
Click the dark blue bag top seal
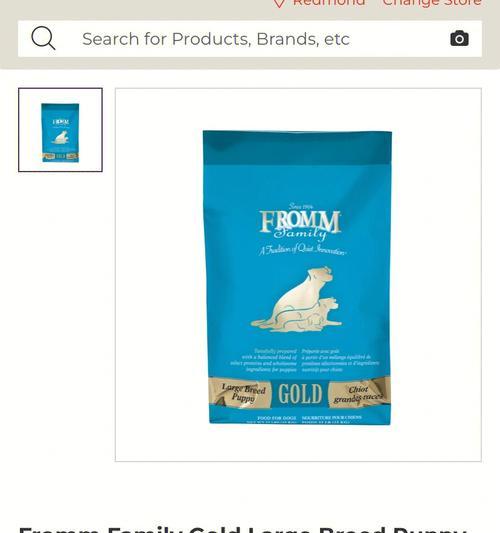[x=297, y=148]
